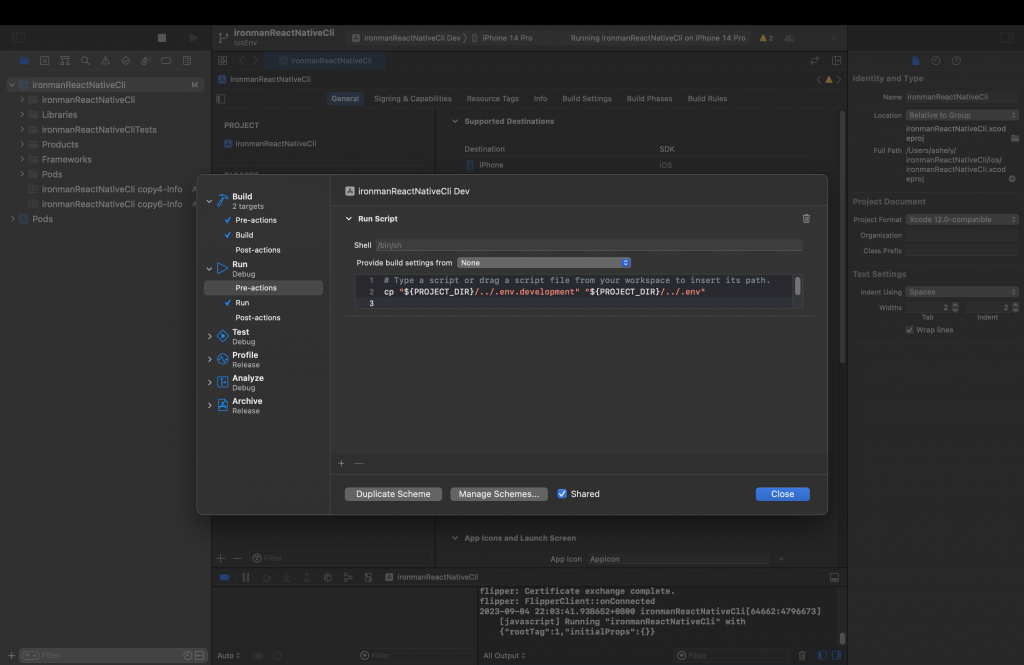Collapse the Run Script section
1024x665 pixels.
coord(349,219)
